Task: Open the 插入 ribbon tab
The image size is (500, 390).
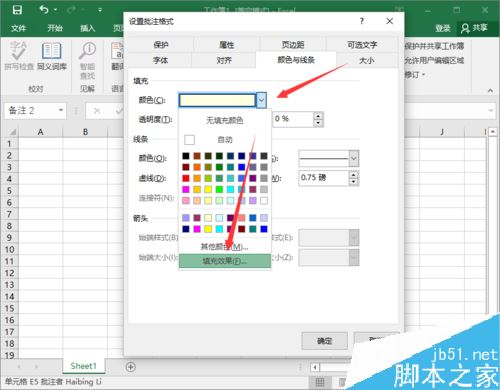Action: tap(87, 28)
